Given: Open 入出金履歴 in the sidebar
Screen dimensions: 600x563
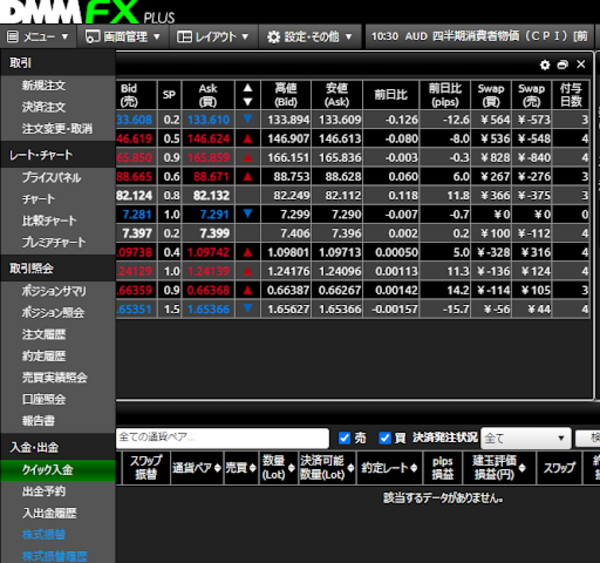Looking at the screenshot, I should tap(49, 513).
